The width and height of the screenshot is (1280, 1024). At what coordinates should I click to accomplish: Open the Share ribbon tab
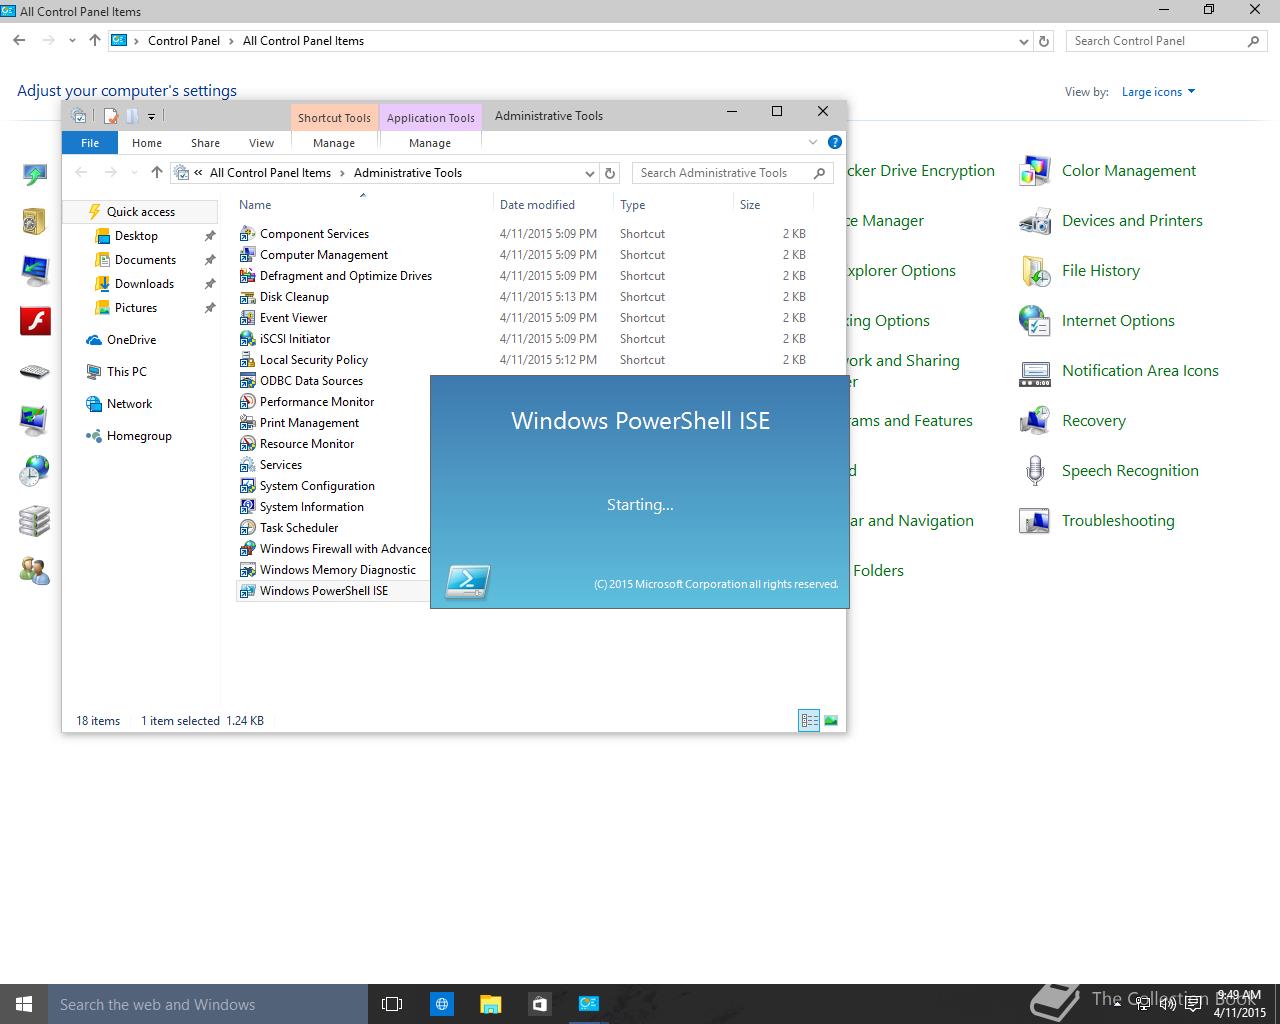pyautogui.click(x=205, y=143)
